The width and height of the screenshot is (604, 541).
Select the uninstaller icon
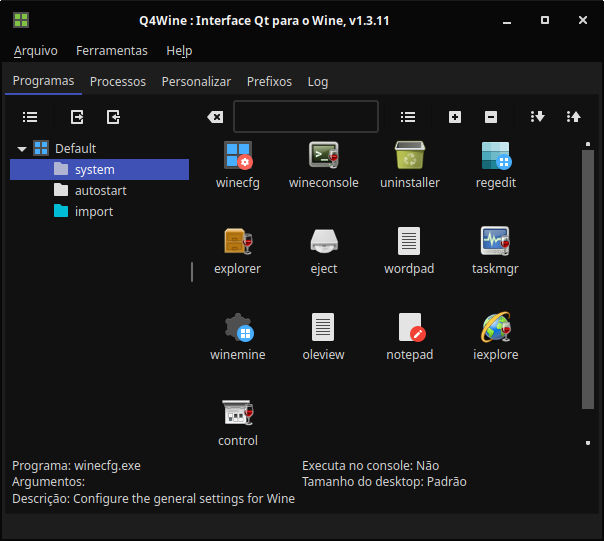(410, 156)
